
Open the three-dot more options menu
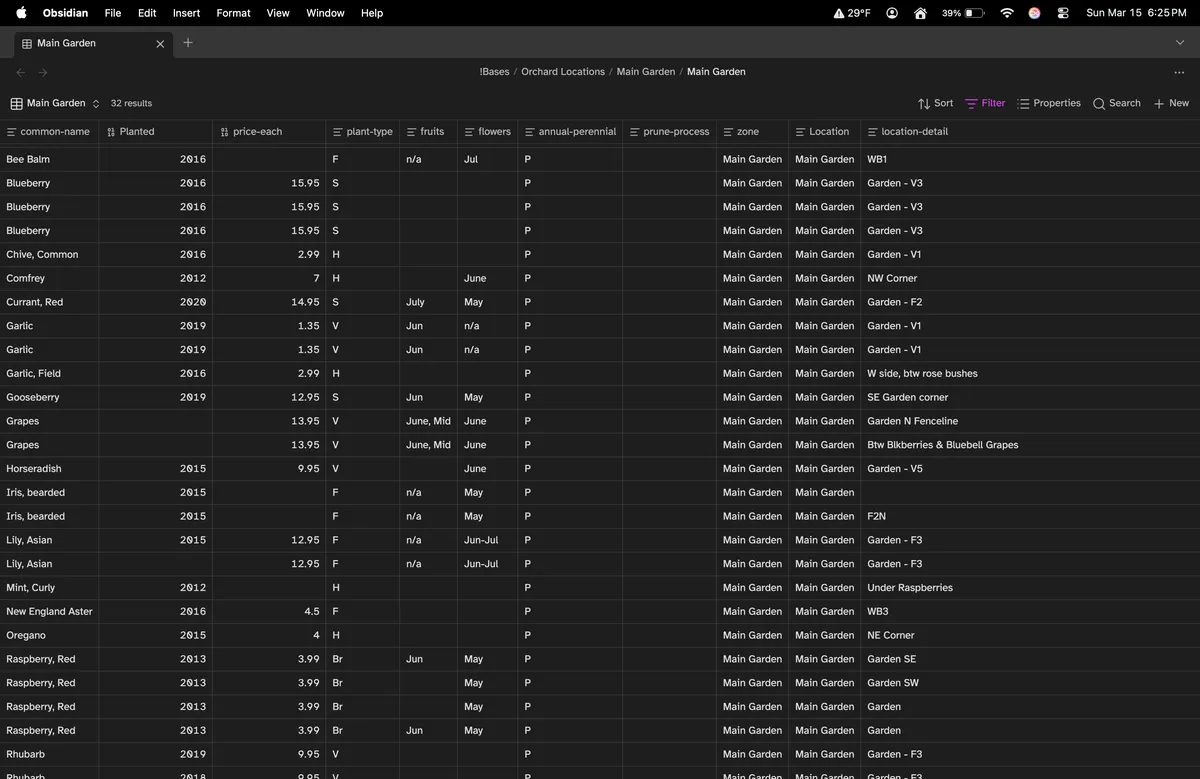coord(1179,72)
